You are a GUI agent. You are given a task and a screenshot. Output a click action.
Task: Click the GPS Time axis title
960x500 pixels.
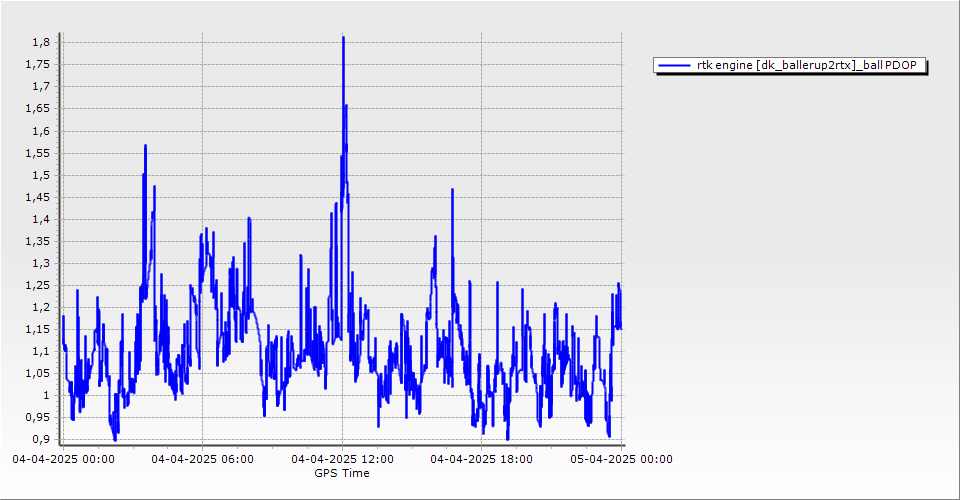pyautogui.click(x=342, y=473)
